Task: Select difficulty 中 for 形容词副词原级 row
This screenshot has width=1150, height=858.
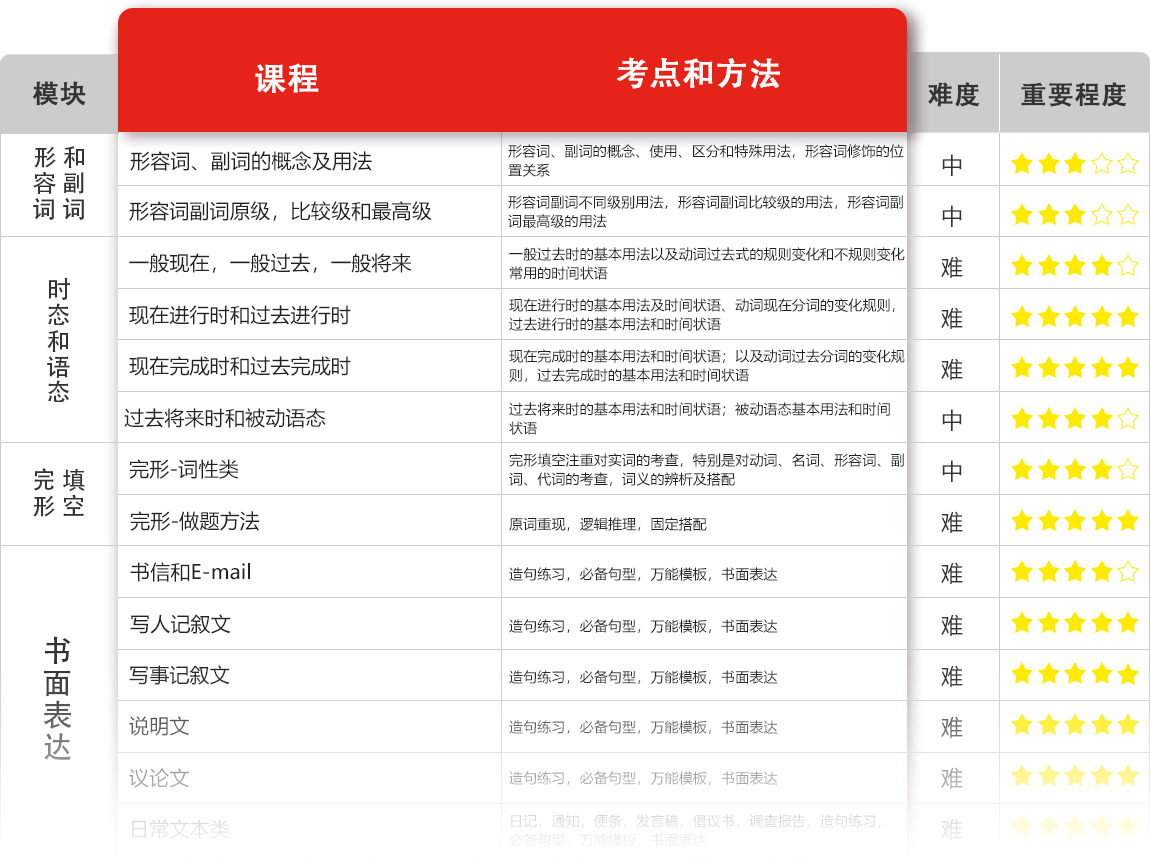Action: point(952,216)
